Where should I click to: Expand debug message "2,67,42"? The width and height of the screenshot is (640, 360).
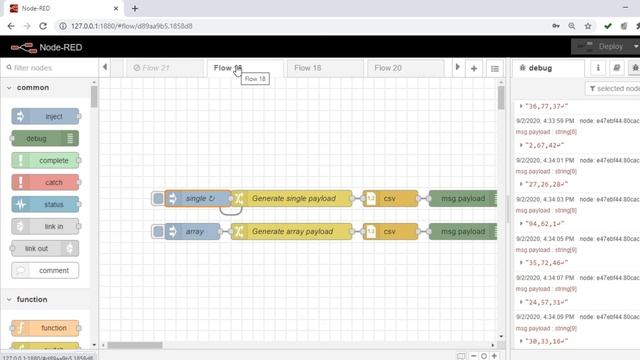click(x=521, y=145)
